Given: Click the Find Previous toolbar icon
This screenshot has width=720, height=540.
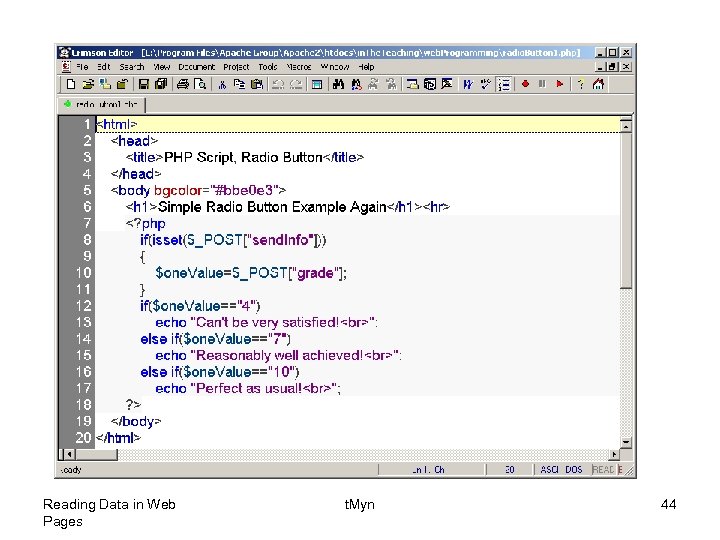Looking at the screenshot, I should [x=391, y=84].
